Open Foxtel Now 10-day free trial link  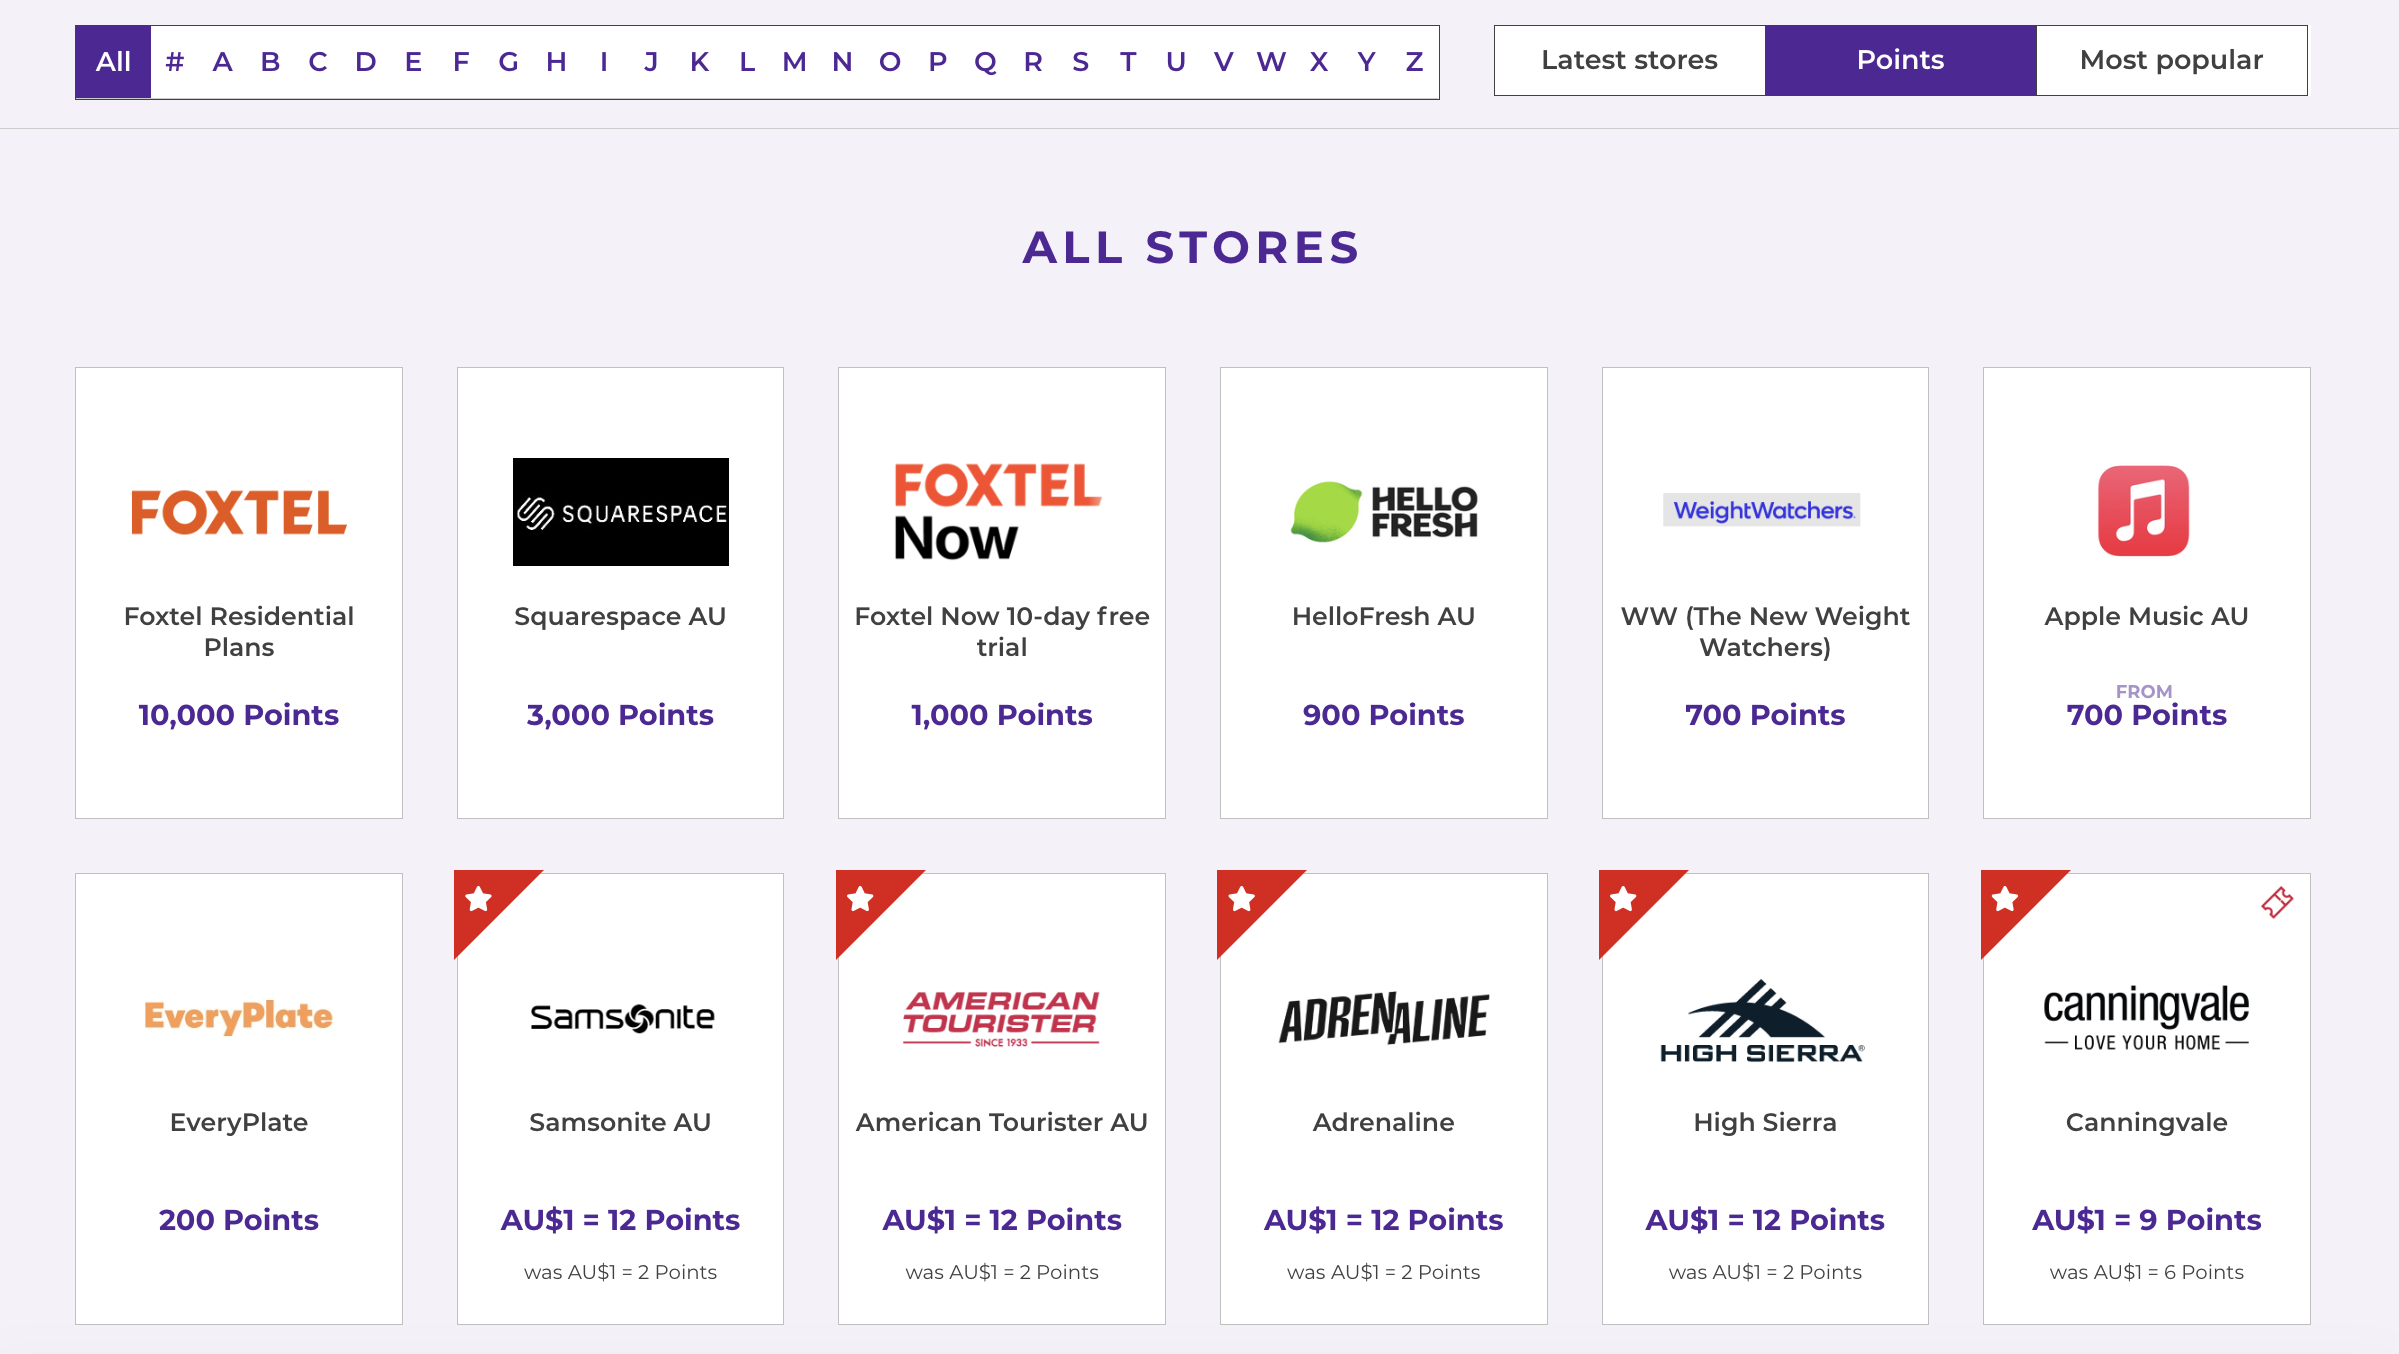click(x=1002, y=631)
